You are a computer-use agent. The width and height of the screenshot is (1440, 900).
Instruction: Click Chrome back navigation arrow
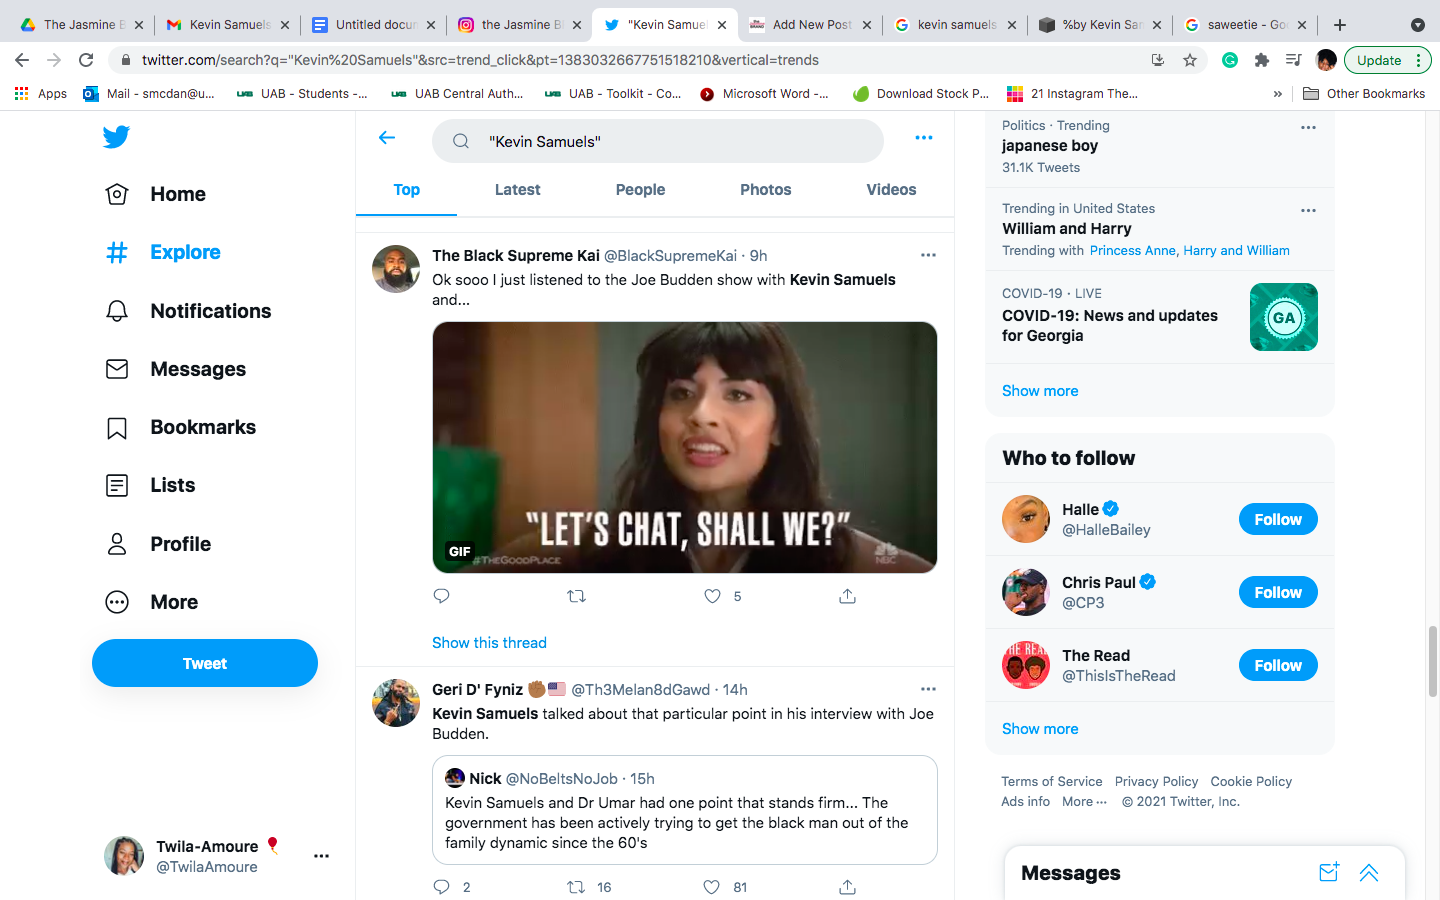(22, 60)
